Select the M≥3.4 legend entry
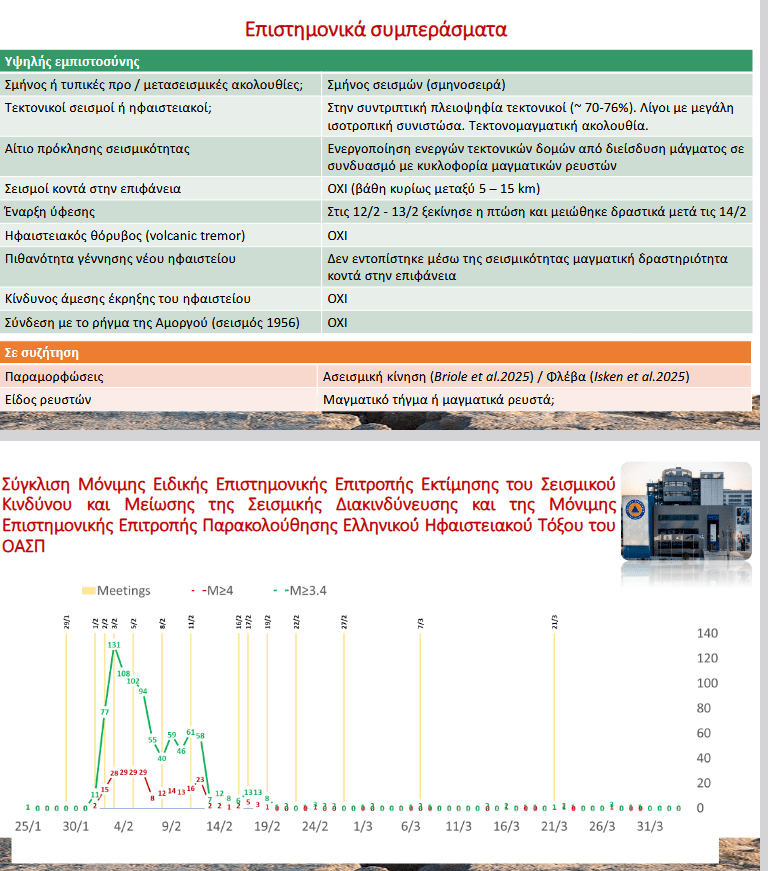The width and height of the screenshot is (768, 871). pos(301,591)
